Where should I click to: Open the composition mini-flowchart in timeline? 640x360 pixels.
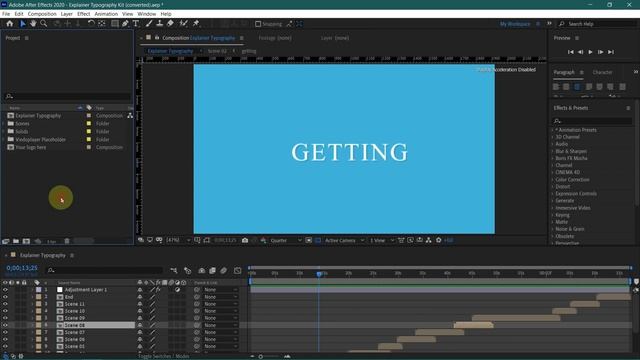click(x=174, y=271)
